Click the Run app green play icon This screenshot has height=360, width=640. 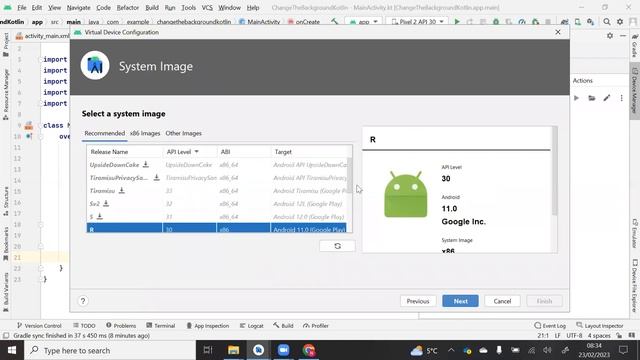(x=457, y=22)
